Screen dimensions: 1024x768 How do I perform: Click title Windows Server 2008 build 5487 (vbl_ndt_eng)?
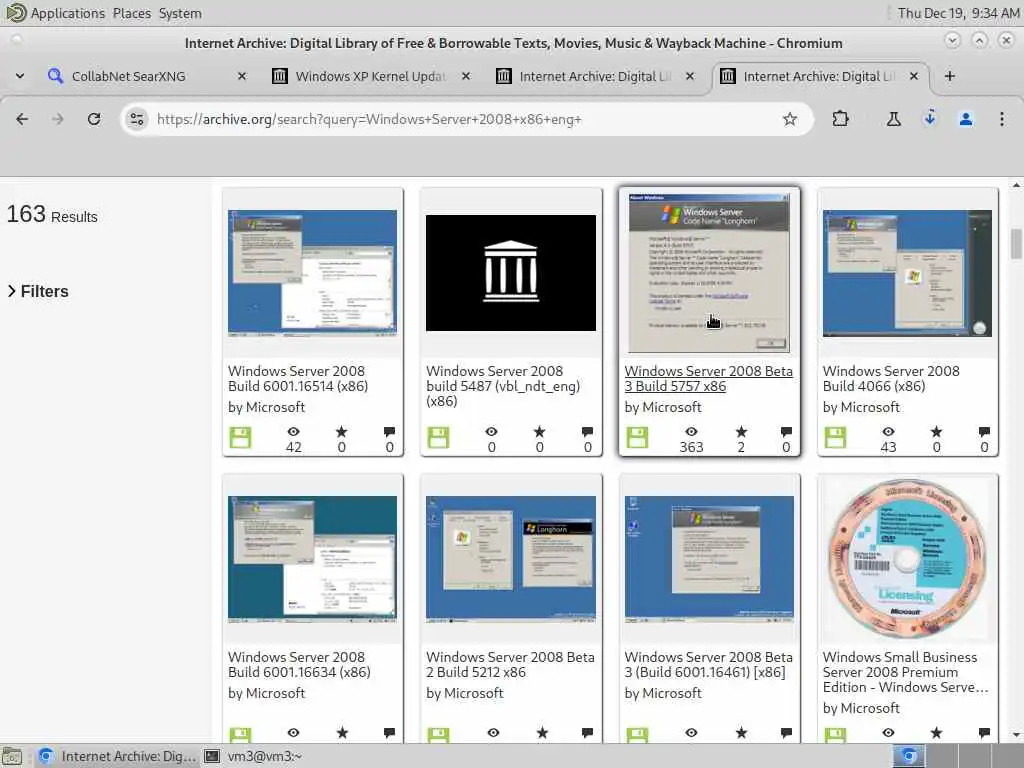point(503,386)
